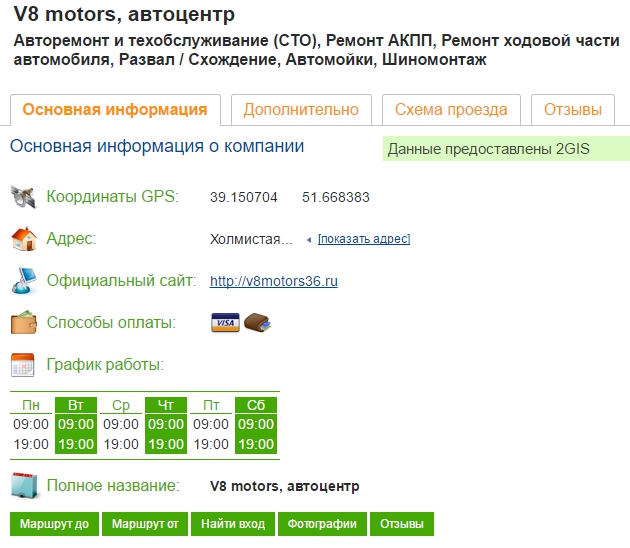Switch to the Дополнительно tab
This screenshot has width=630, height=548.
coord(301,110)
